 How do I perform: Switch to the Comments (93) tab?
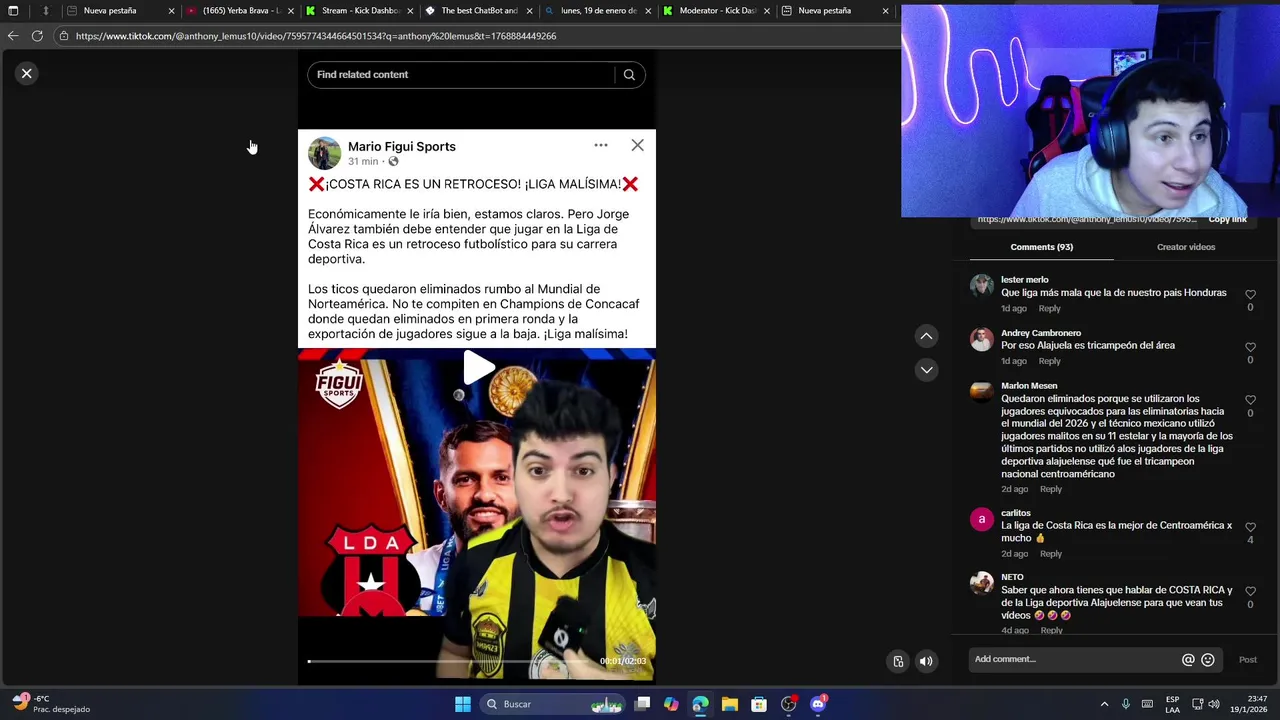click(x=1041, y=247)
